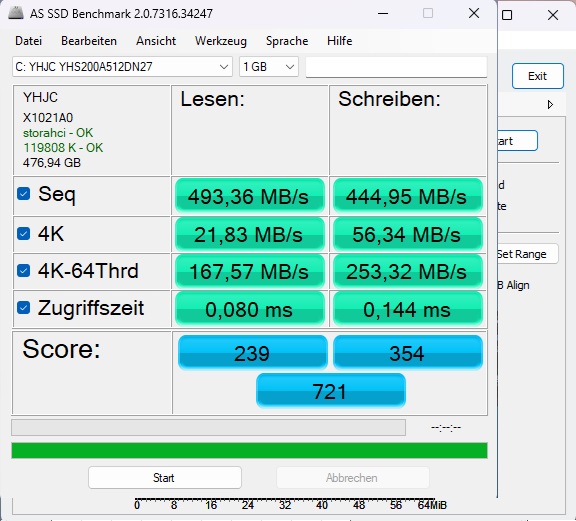
Task: Click the read access time 0,080 ms
Action: 250,309
